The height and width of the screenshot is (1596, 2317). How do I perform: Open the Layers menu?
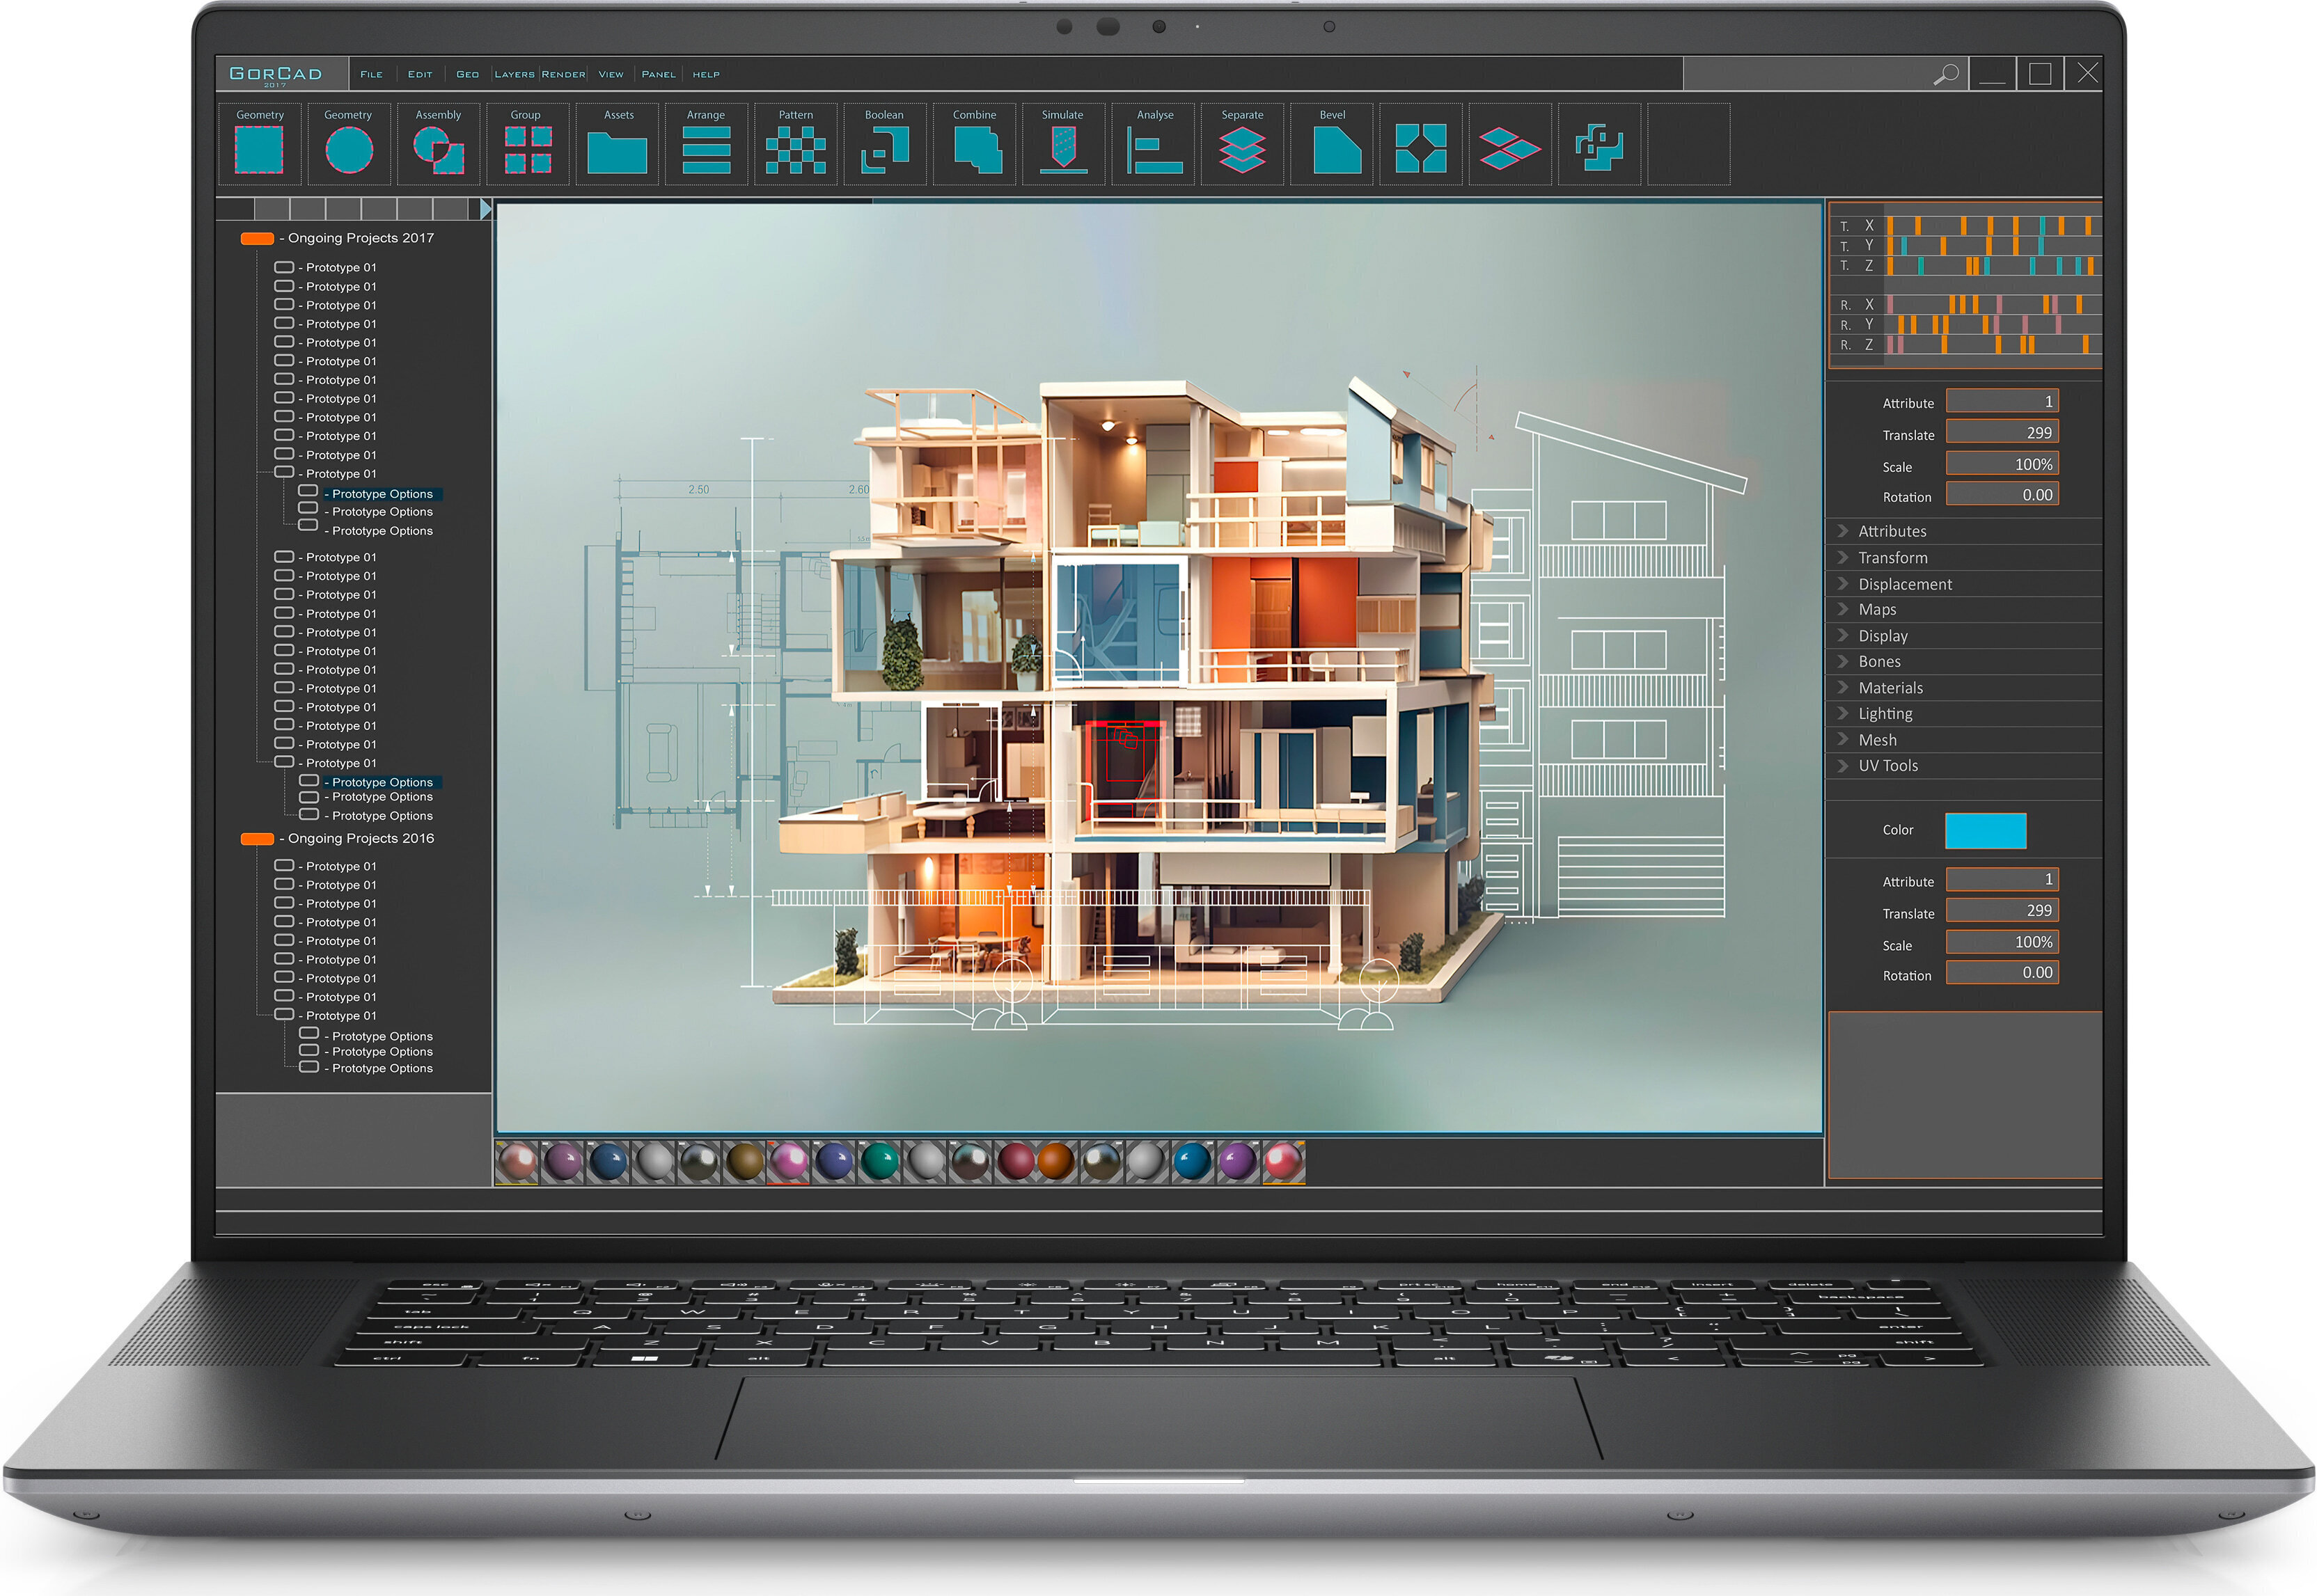[x=514, y=75]
